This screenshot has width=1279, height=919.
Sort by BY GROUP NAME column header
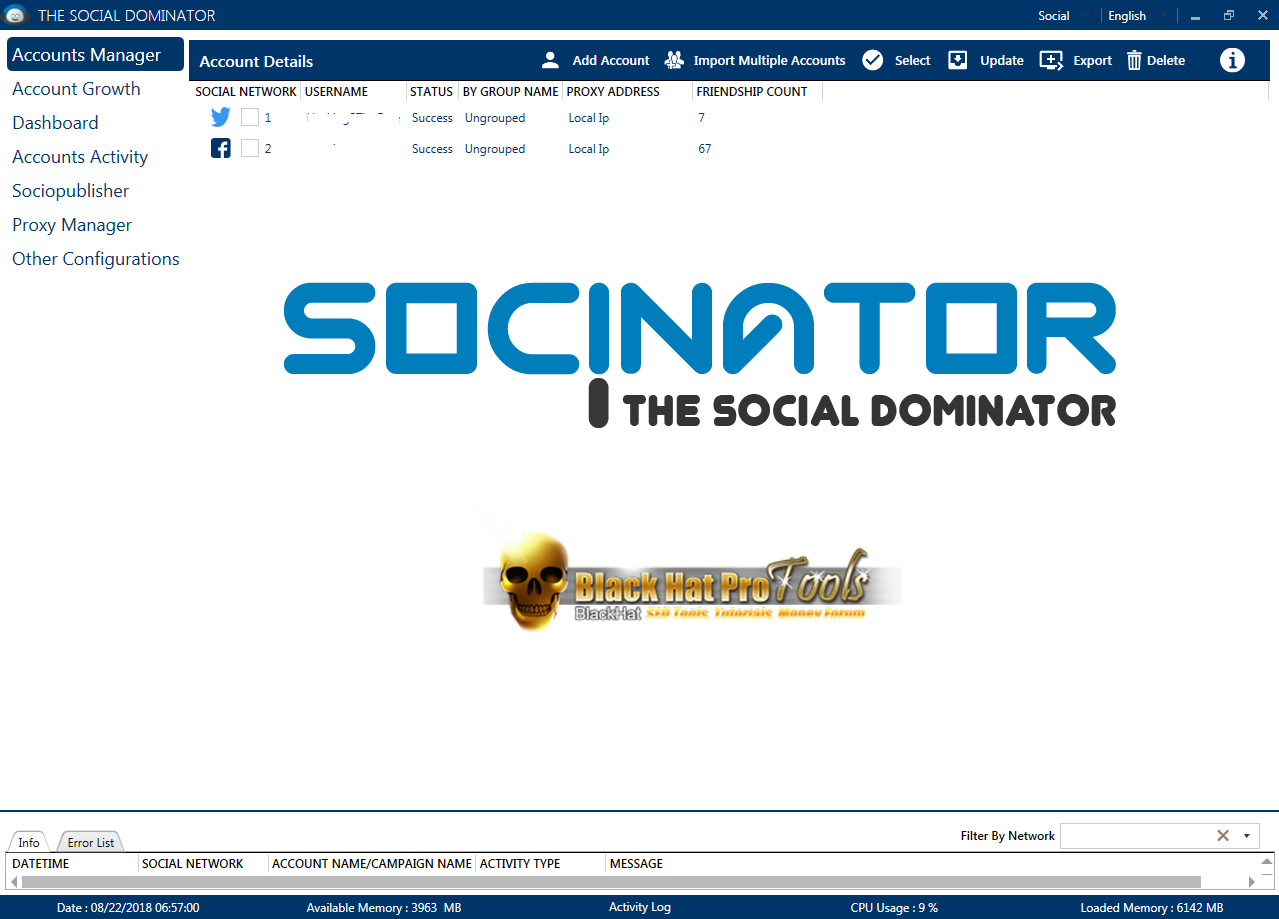pyautogui.click(x=511, y=91)
